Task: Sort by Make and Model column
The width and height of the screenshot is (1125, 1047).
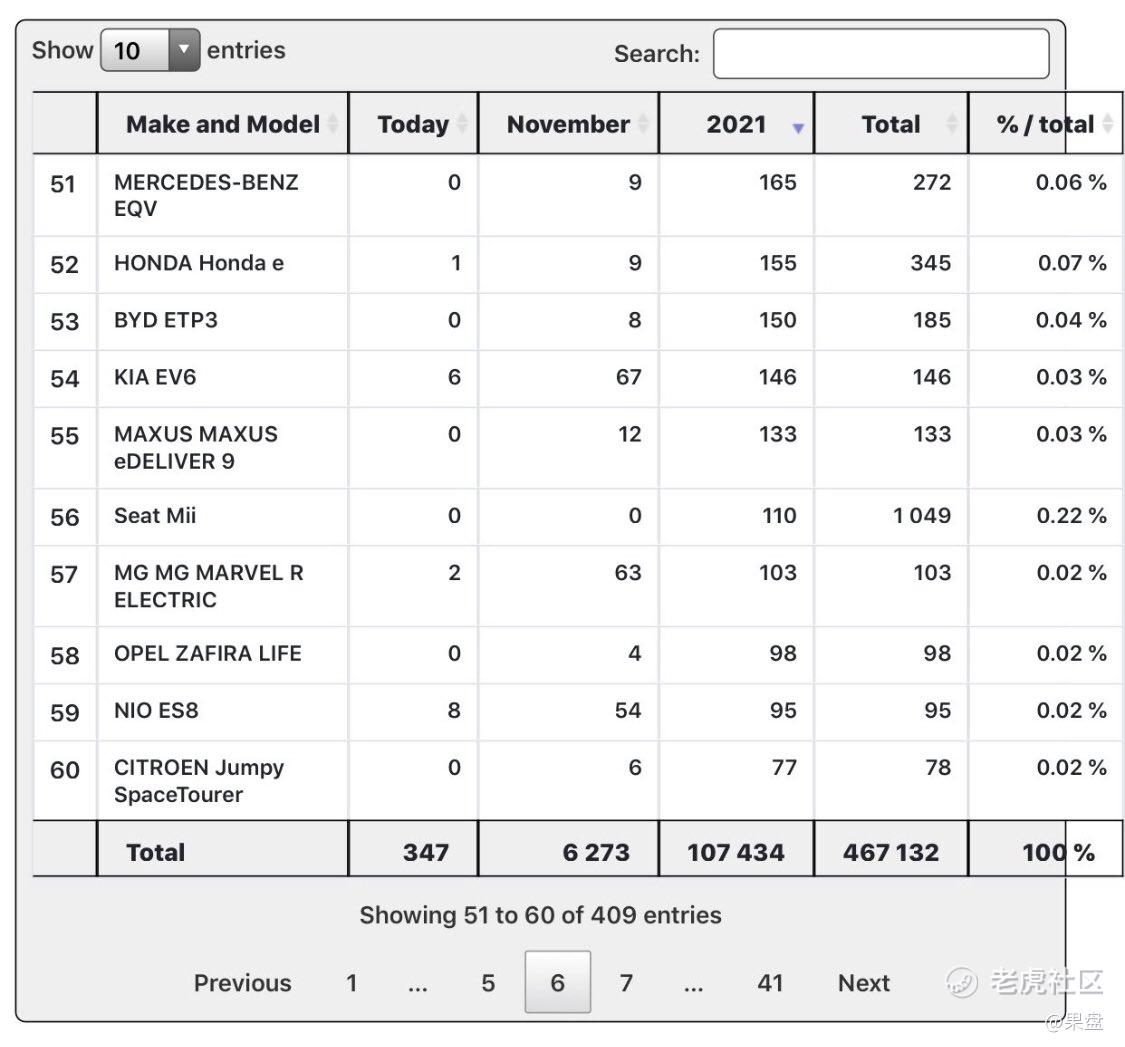Action: point(222,123)
